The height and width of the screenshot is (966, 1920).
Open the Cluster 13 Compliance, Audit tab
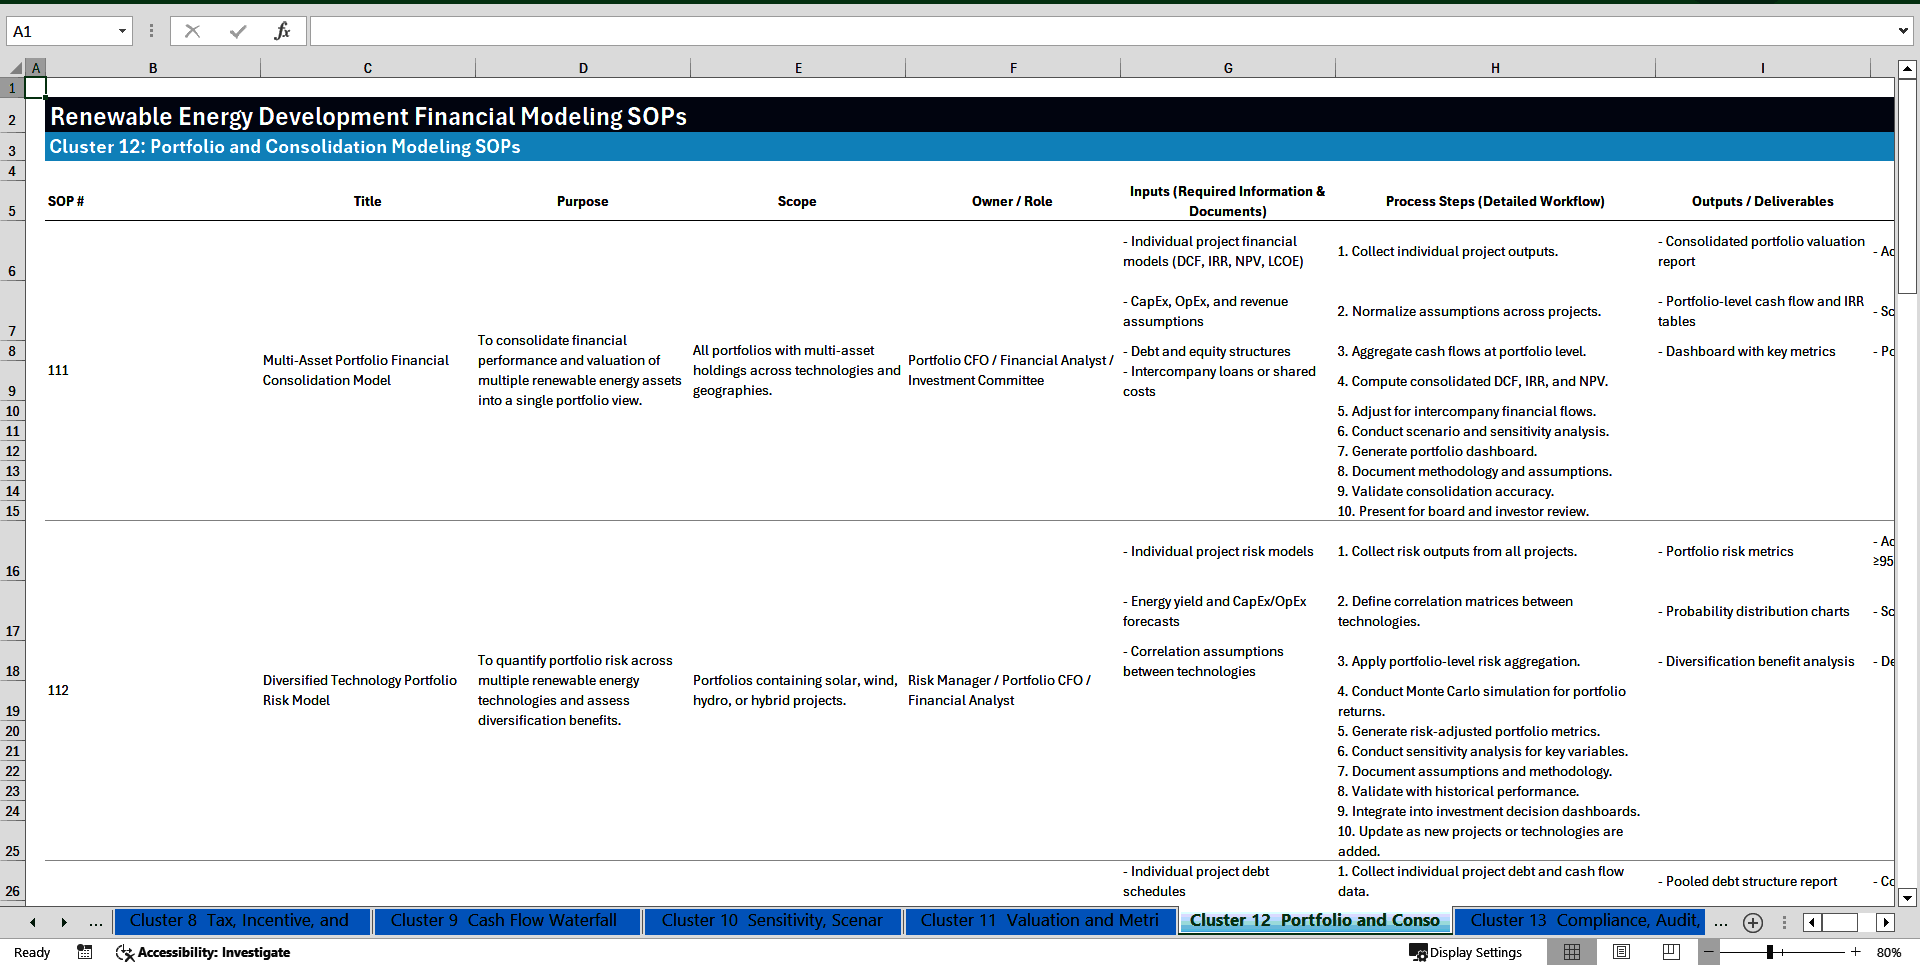1580,921
